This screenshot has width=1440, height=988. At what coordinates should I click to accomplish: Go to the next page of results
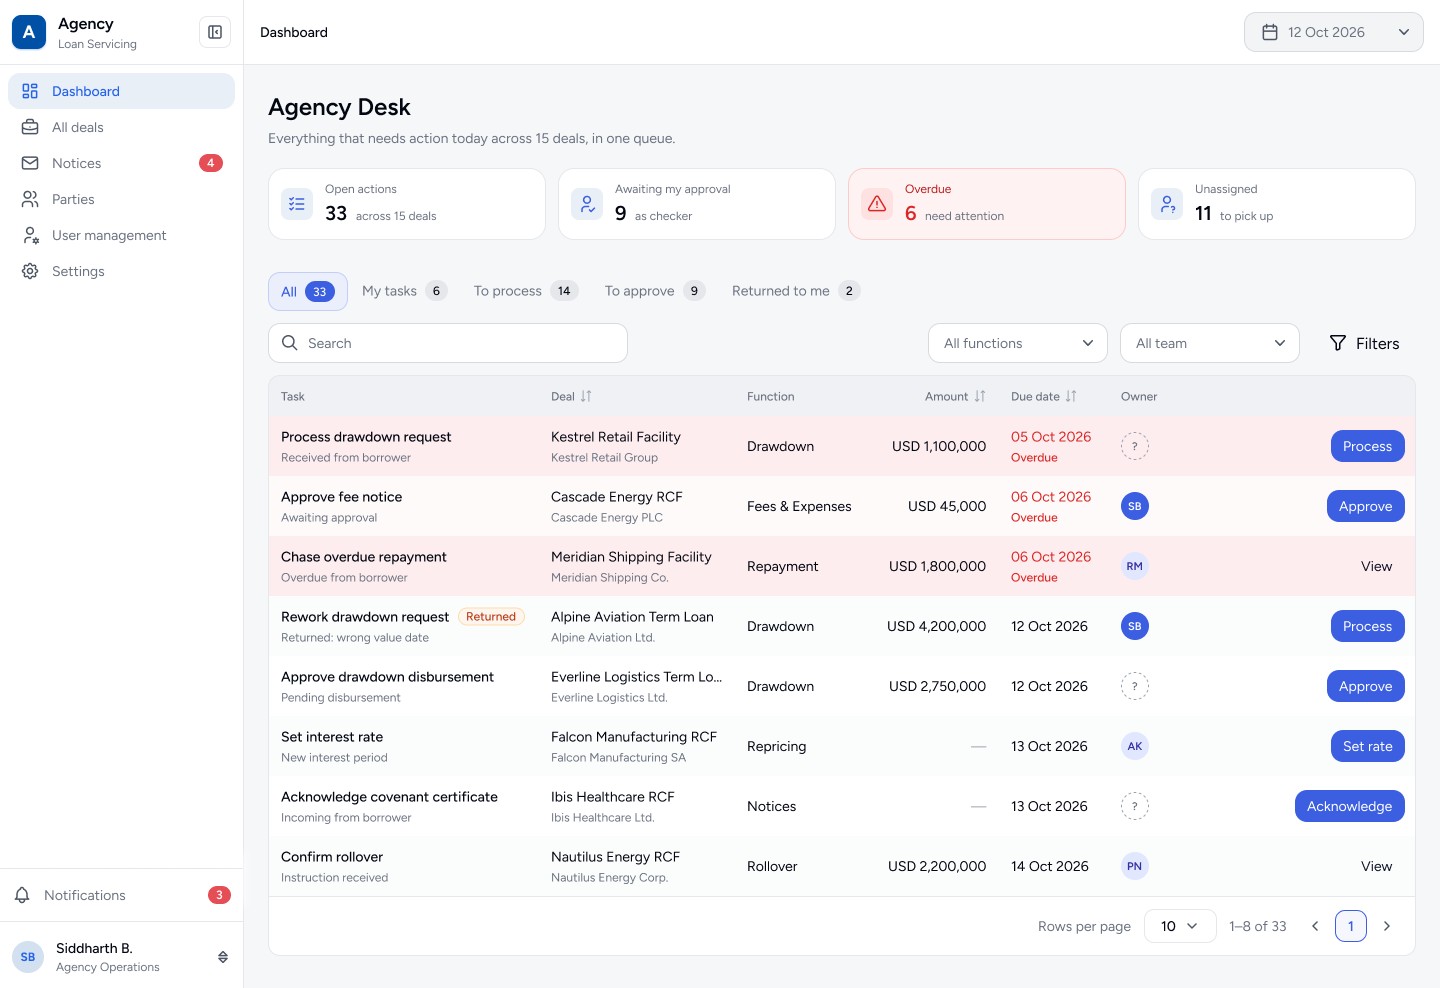coord(1387,926)
